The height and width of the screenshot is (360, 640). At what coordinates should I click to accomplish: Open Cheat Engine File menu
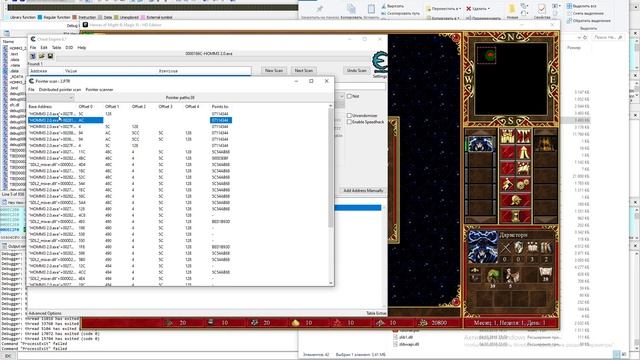tap(33, 48)
